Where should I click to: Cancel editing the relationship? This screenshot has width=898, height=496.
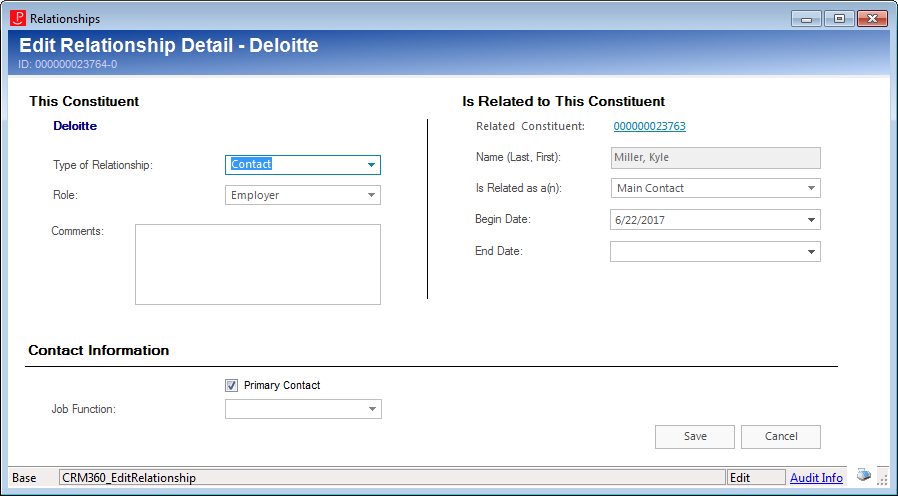click(x=781, y=436)
